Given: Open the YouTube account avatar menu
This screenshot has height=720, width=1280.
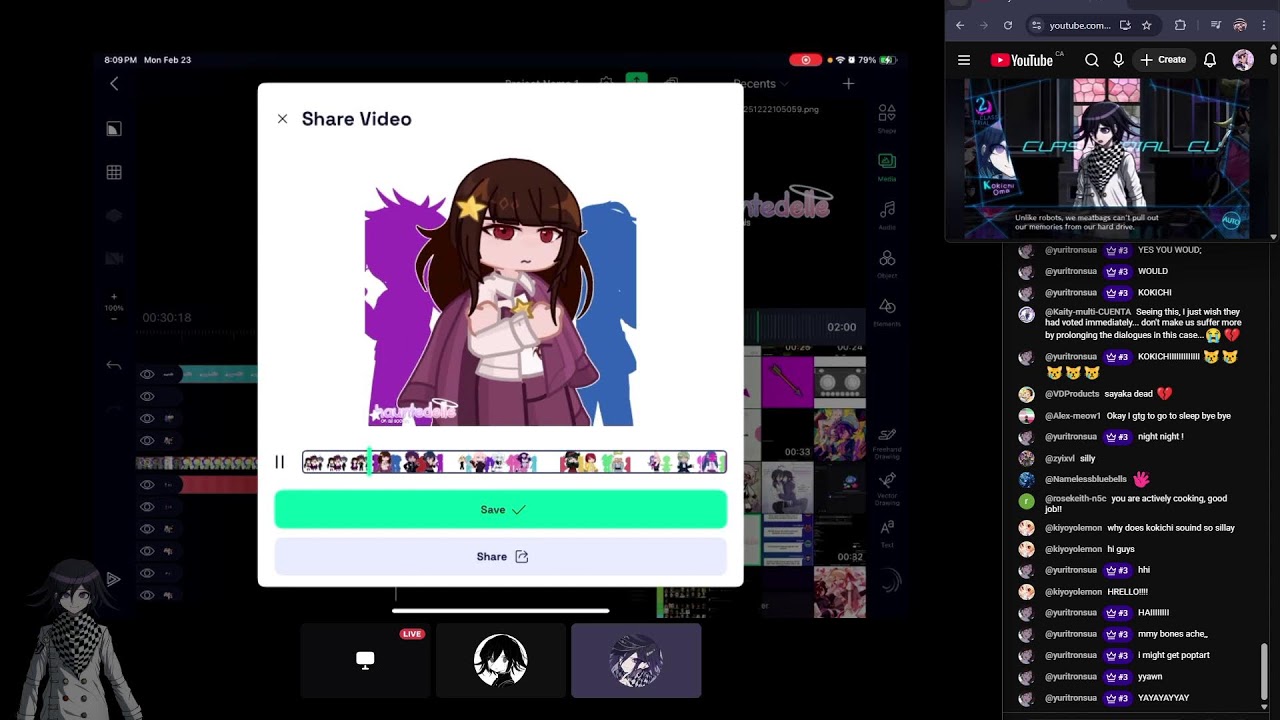Looking at the screenshot, I should point(1243,60).
